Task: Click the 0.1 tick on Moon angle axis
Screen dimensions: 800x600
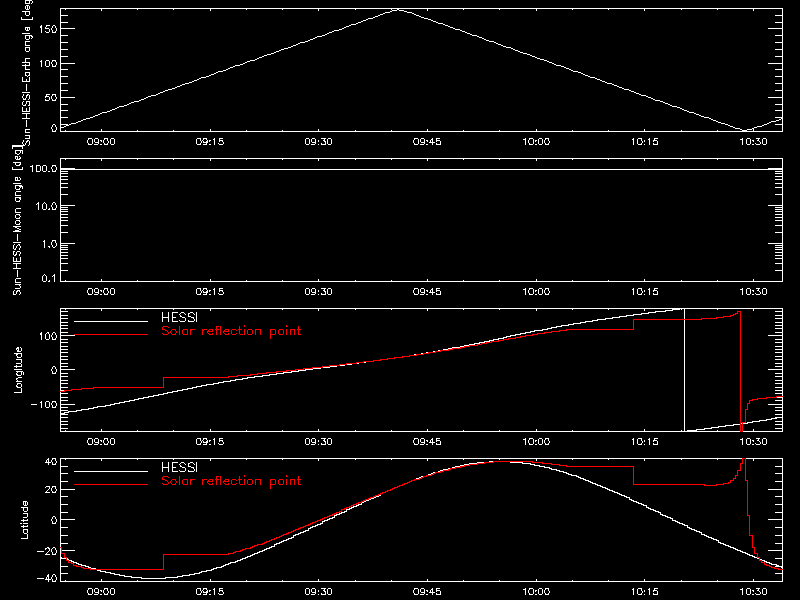Action: 49,278
